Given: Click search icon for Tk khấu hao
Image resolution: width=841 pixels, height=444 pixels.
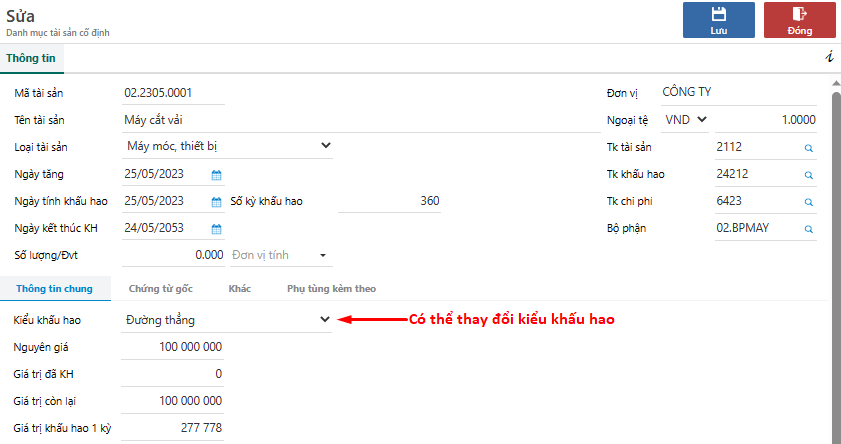Looking at the screenshot, I should pos(809,174).
